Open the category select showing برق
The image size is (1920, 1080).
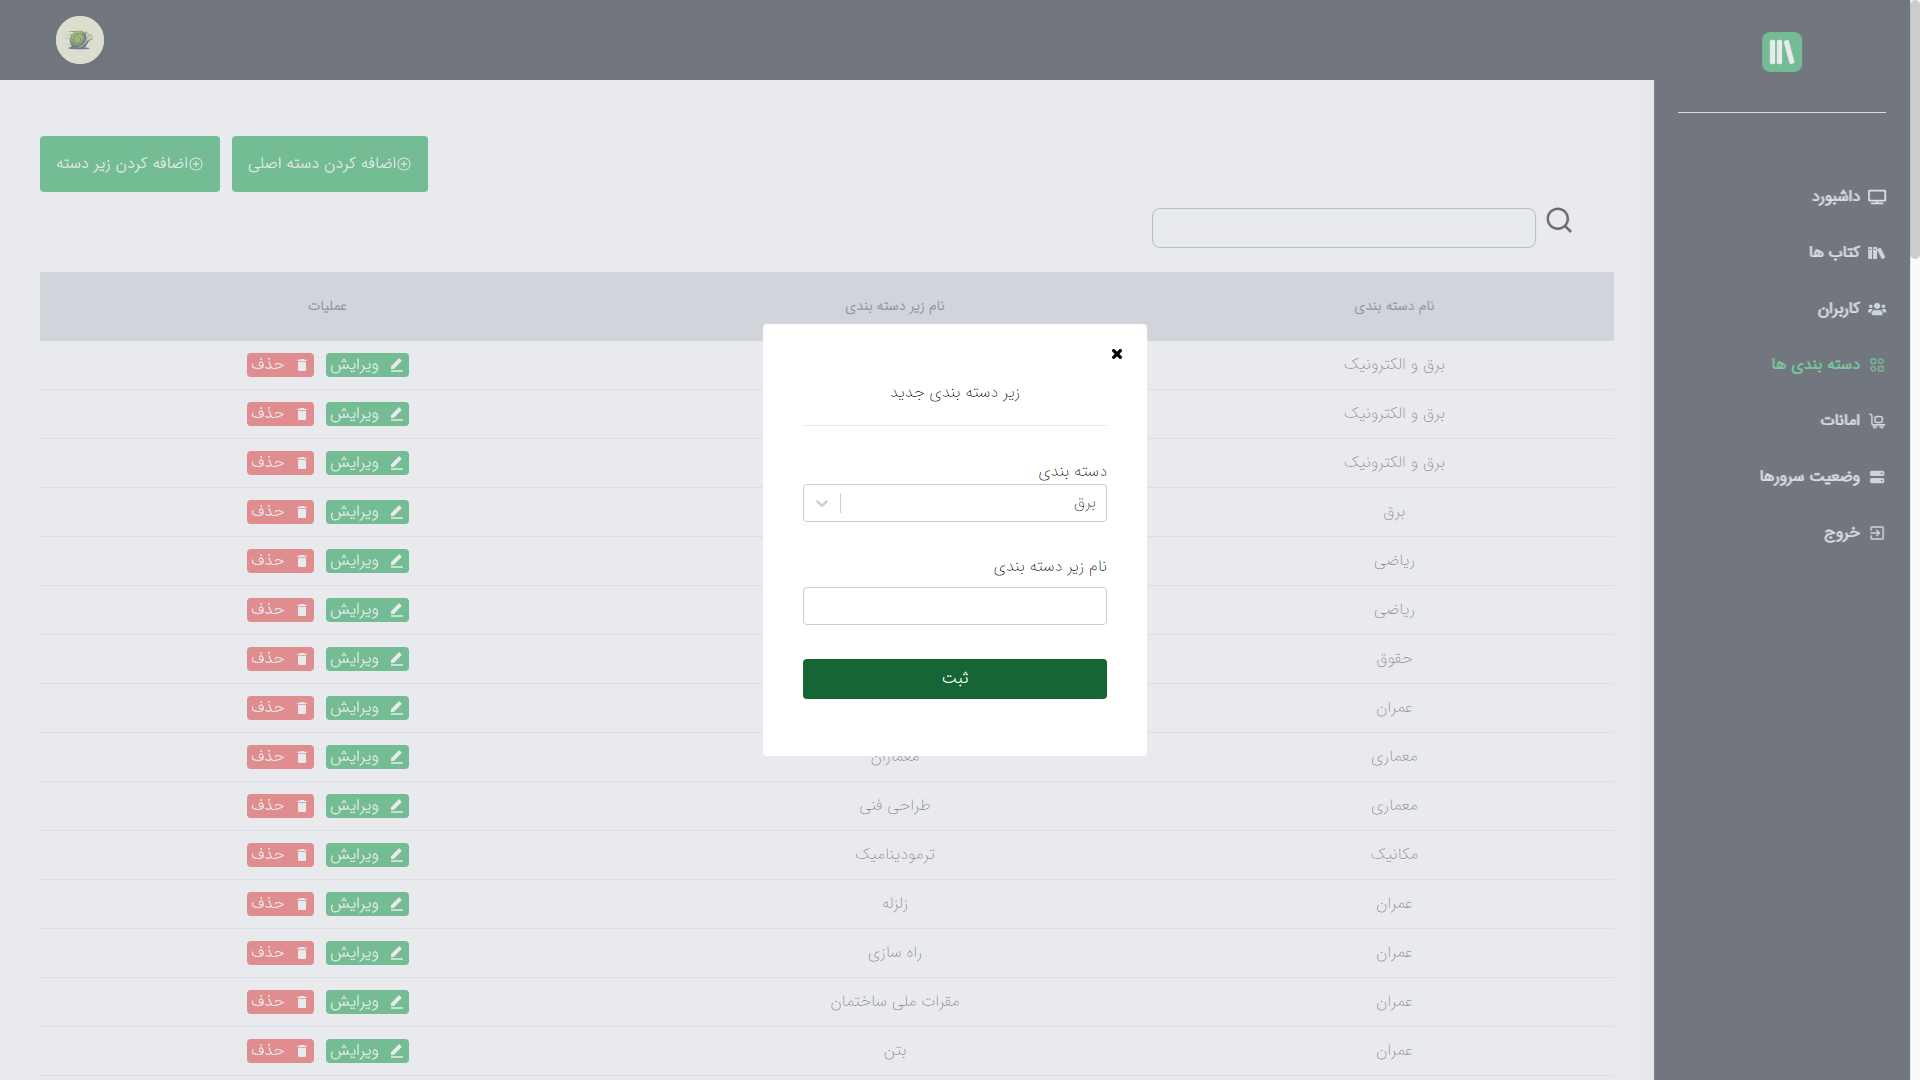tap(970, 503)
